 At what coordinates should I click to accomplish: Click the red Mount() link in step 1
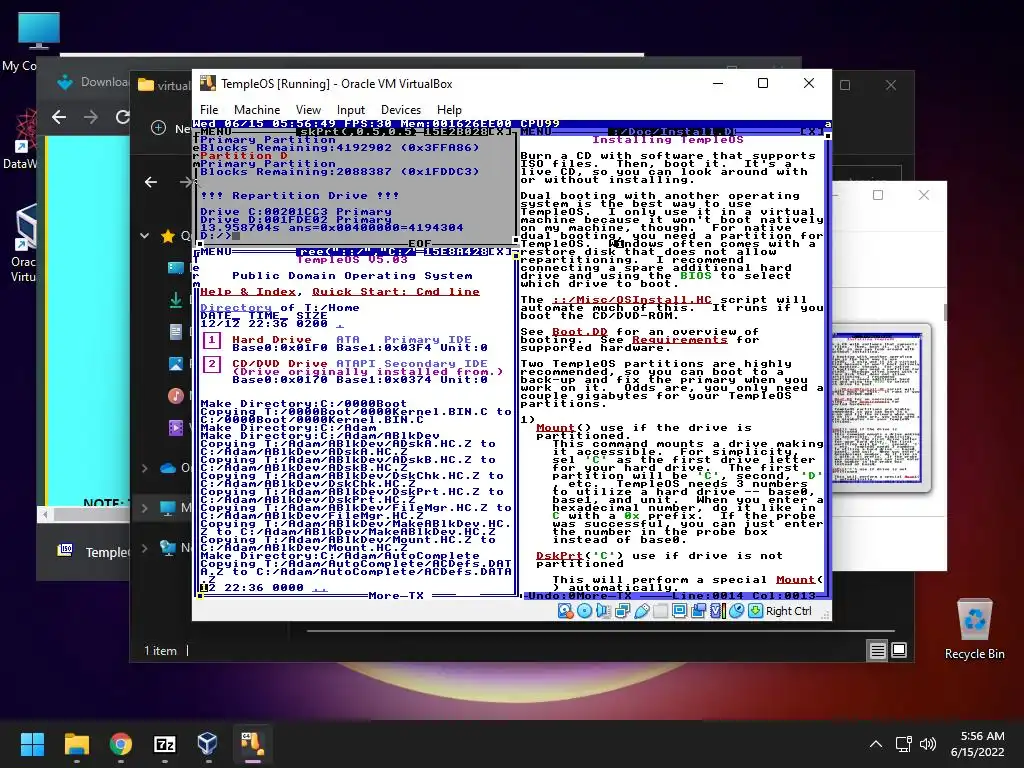click(x=555, y=428)
